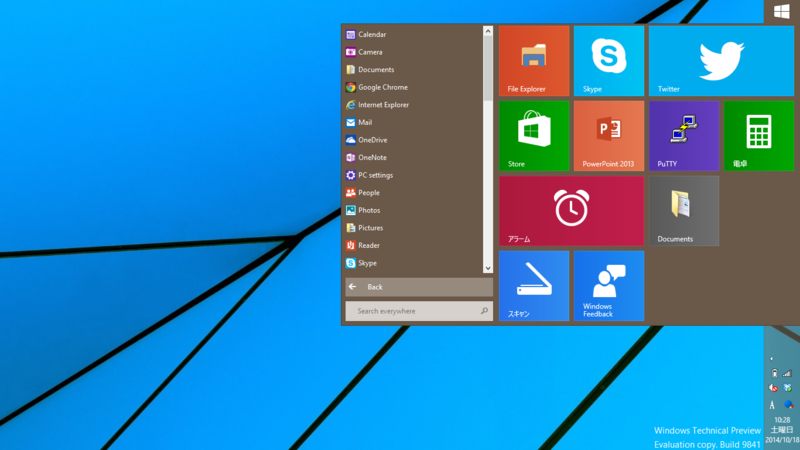Click the app list scrollbar thumb

(x=488, y=68)
